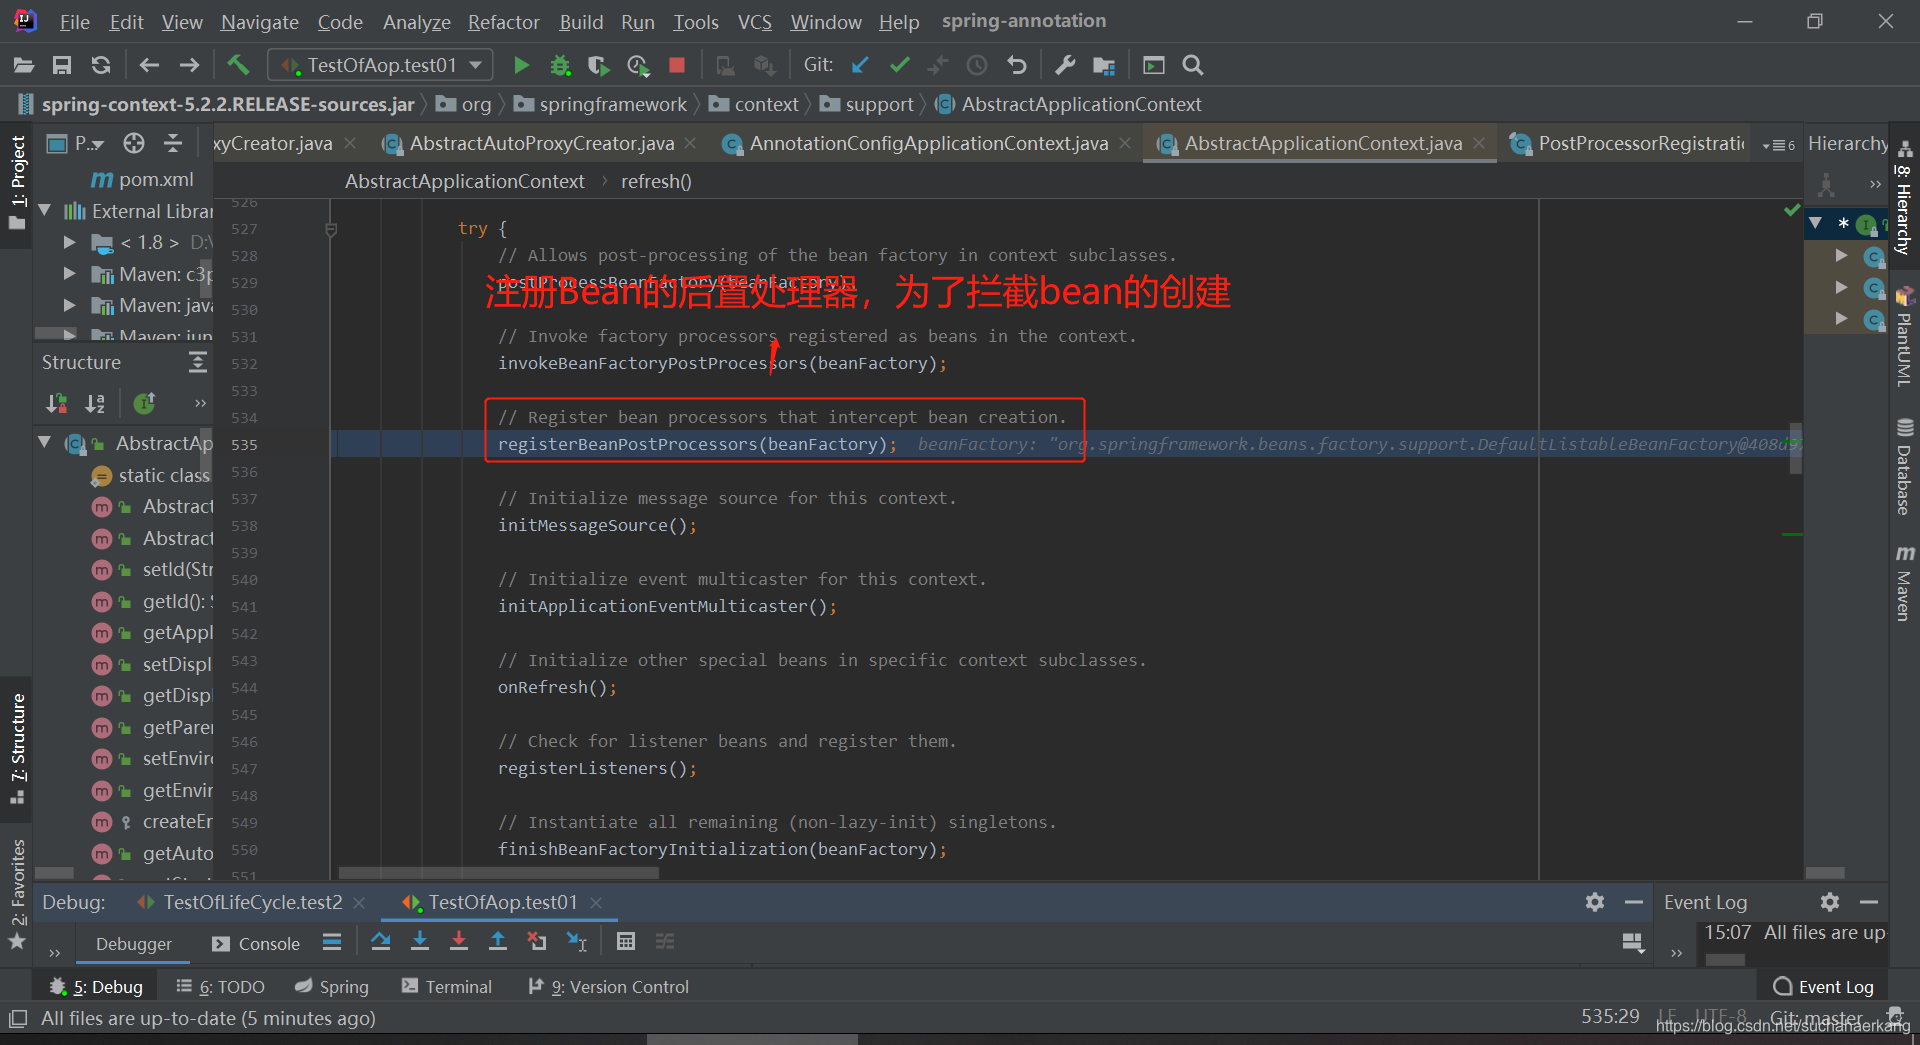Viewport: 1920px width, 1045px height.
Task: Collapse top Hierarchy tree node
Action: 1815,223
